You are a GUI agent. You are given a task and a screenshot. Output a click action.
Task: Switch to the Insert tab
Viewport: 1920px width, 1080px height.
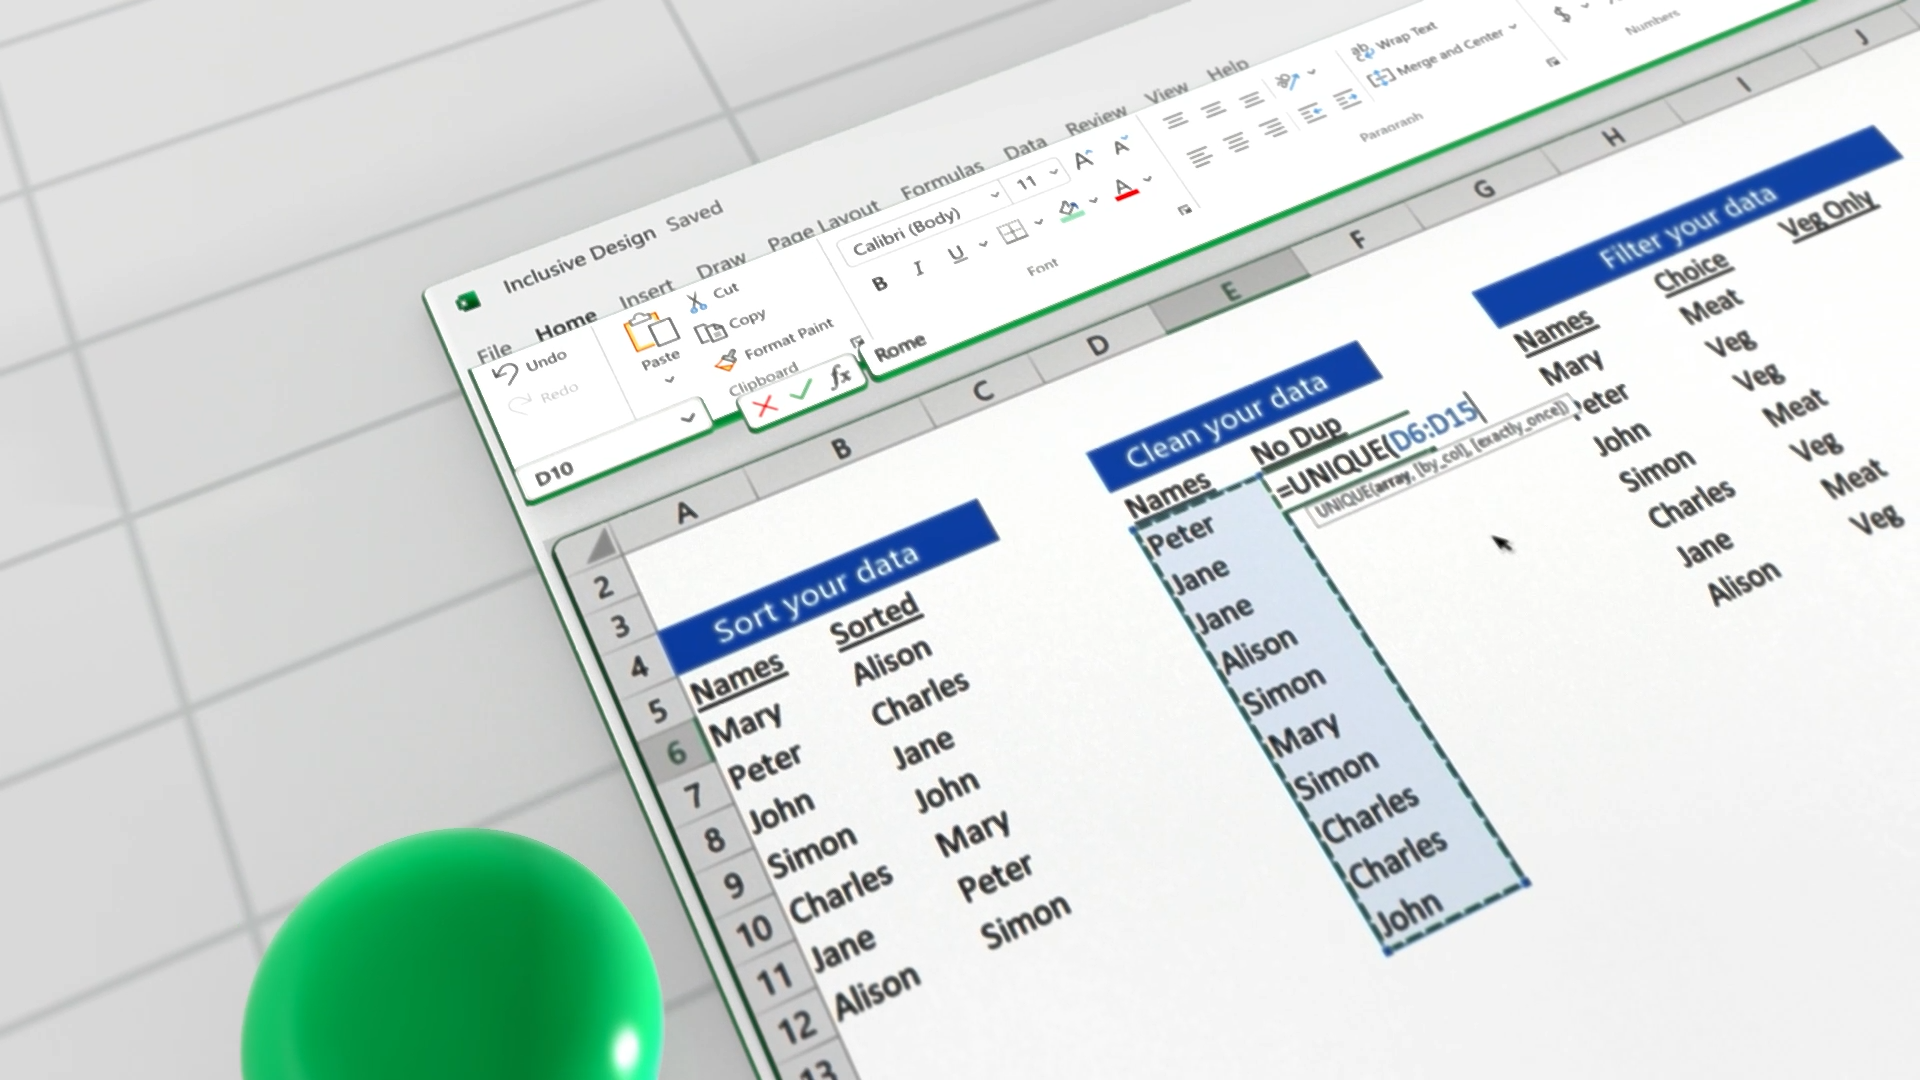[646, 293]
